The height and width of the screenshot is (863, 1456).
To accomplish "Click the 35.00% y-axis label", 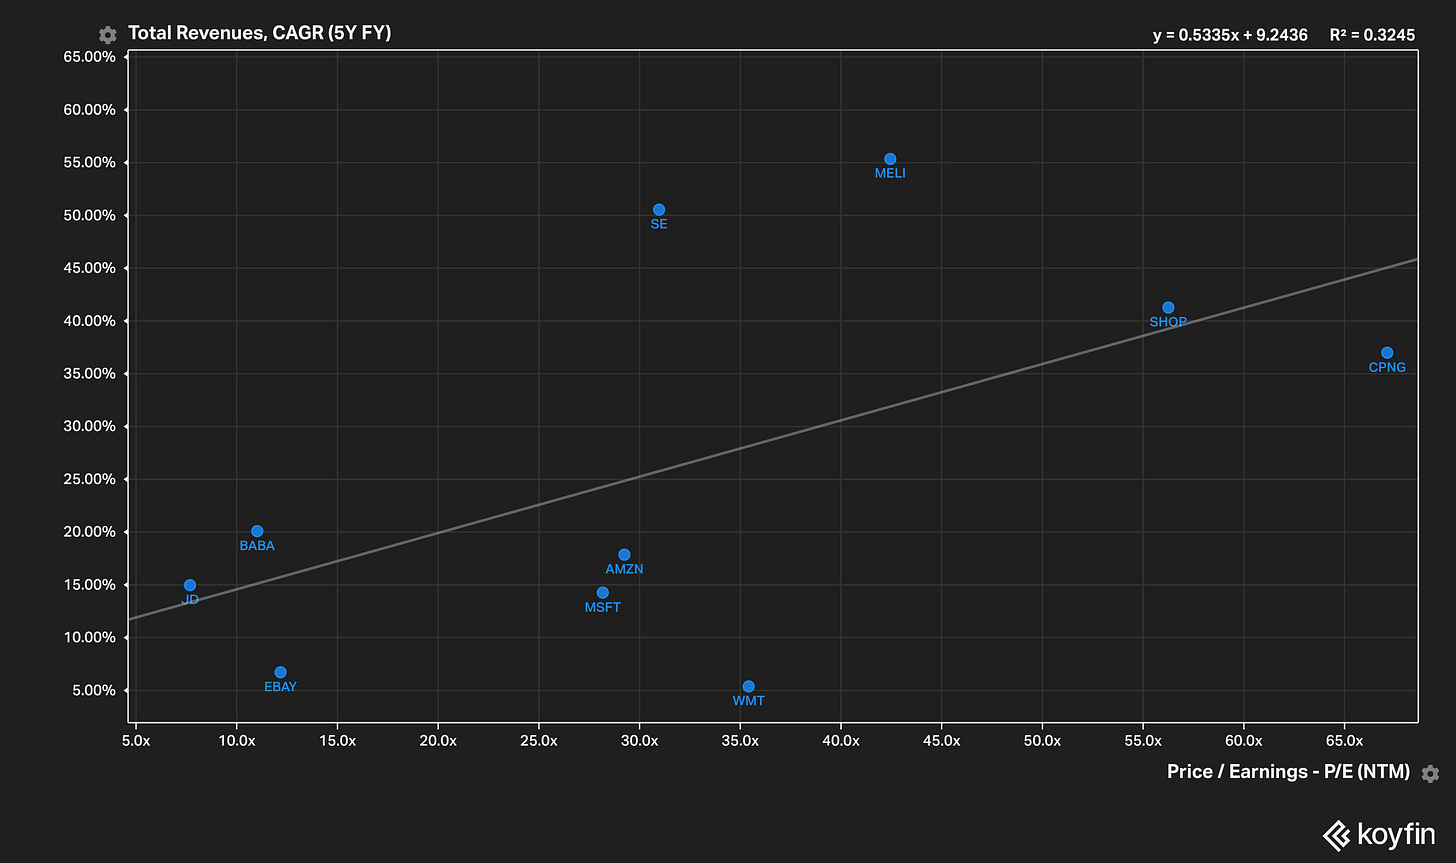I will pos(90,374).
